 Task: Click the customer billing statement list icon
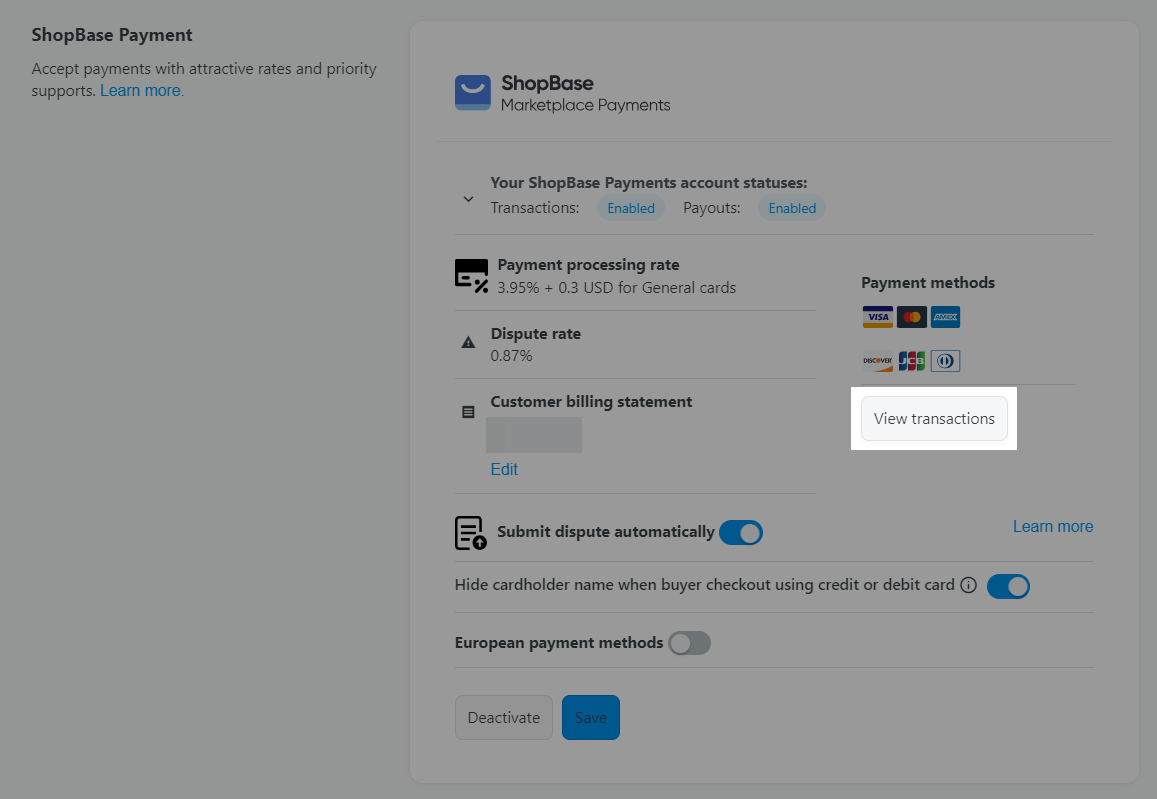(468, 412)
